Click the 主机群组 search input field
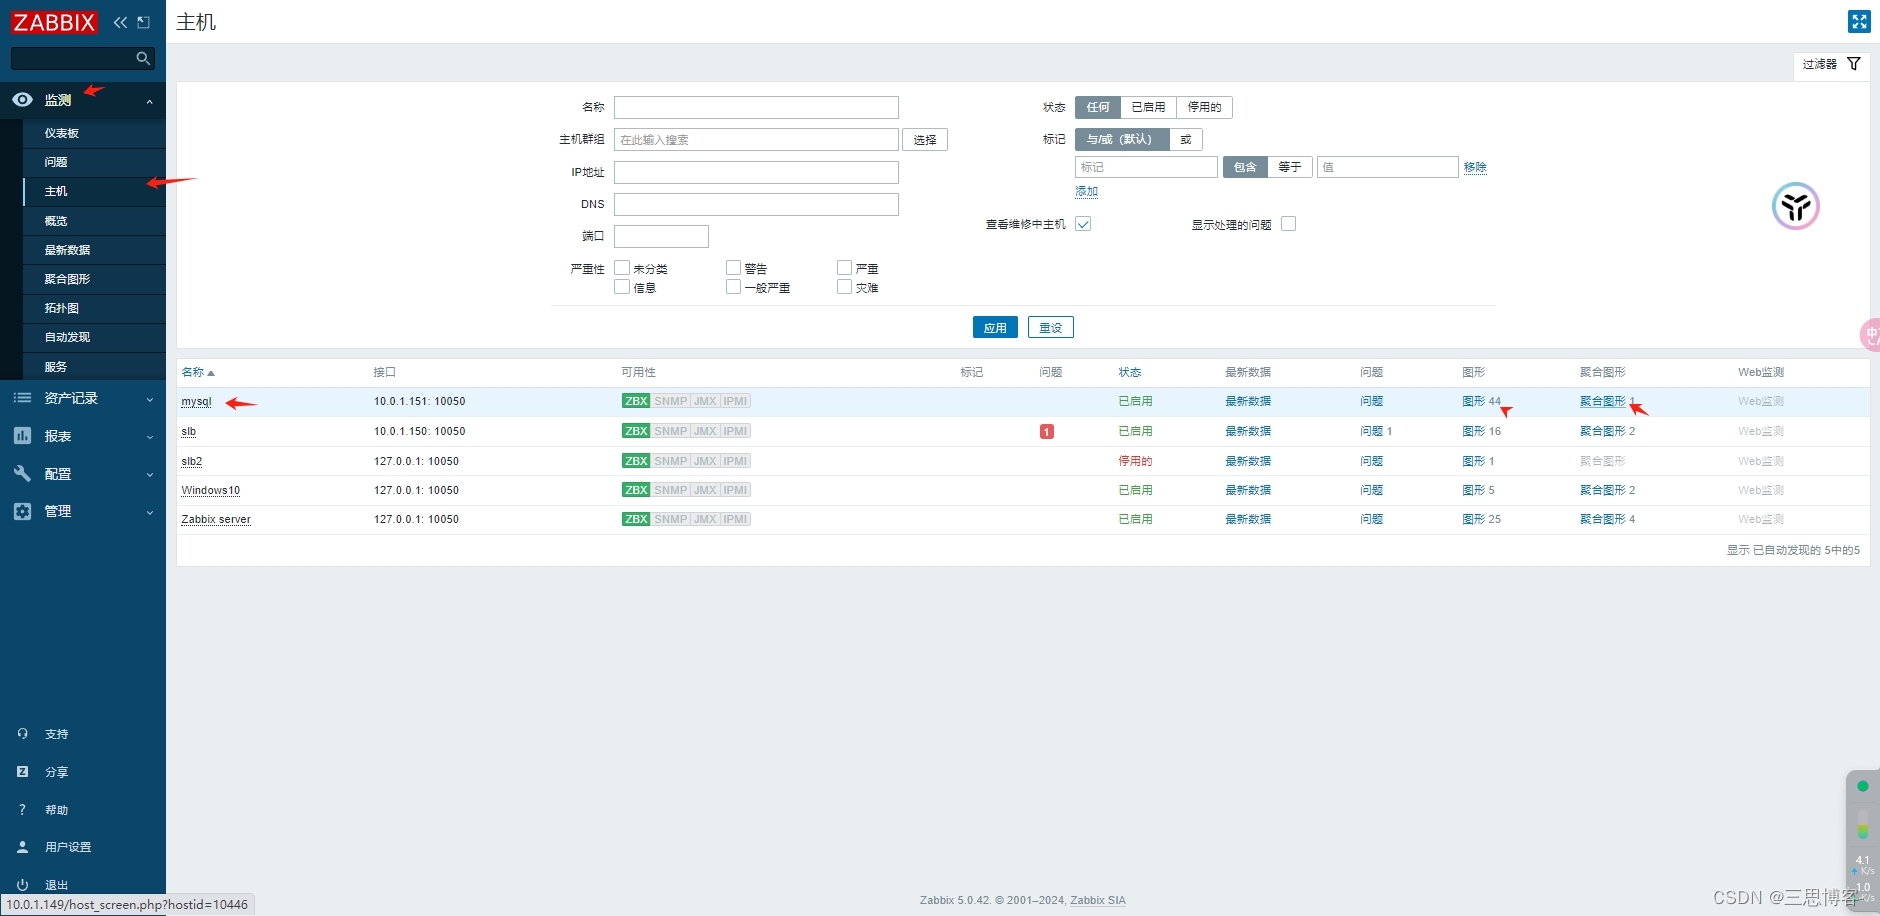 [756, 140]
